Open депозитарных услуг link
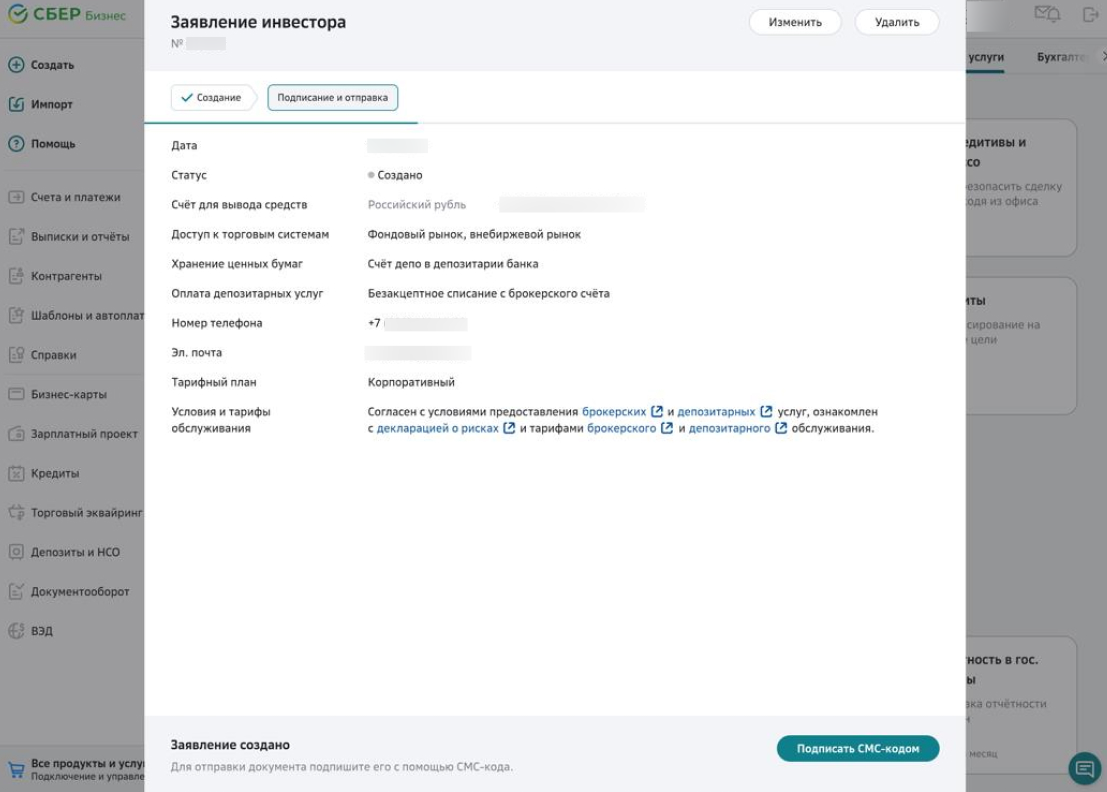Image resolution: width=1107 pixels, height=792 pixels. (716, 412)
